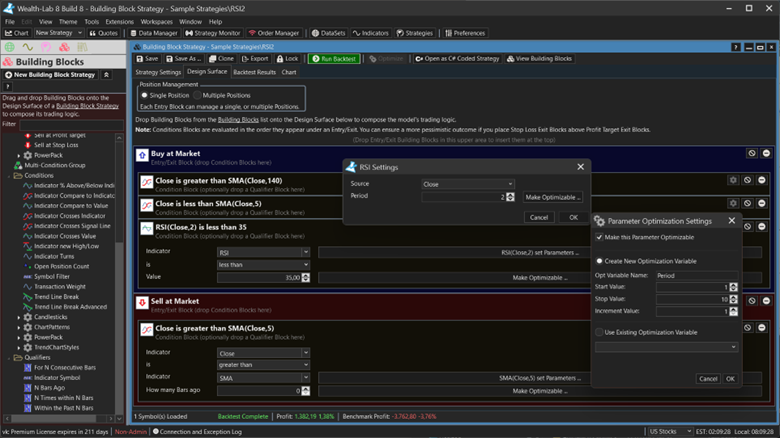This screenshot has height=438, width=780.
Task: Click the Indicators toolbar icon
Action: pyautogui.click(x=371, y=33)
